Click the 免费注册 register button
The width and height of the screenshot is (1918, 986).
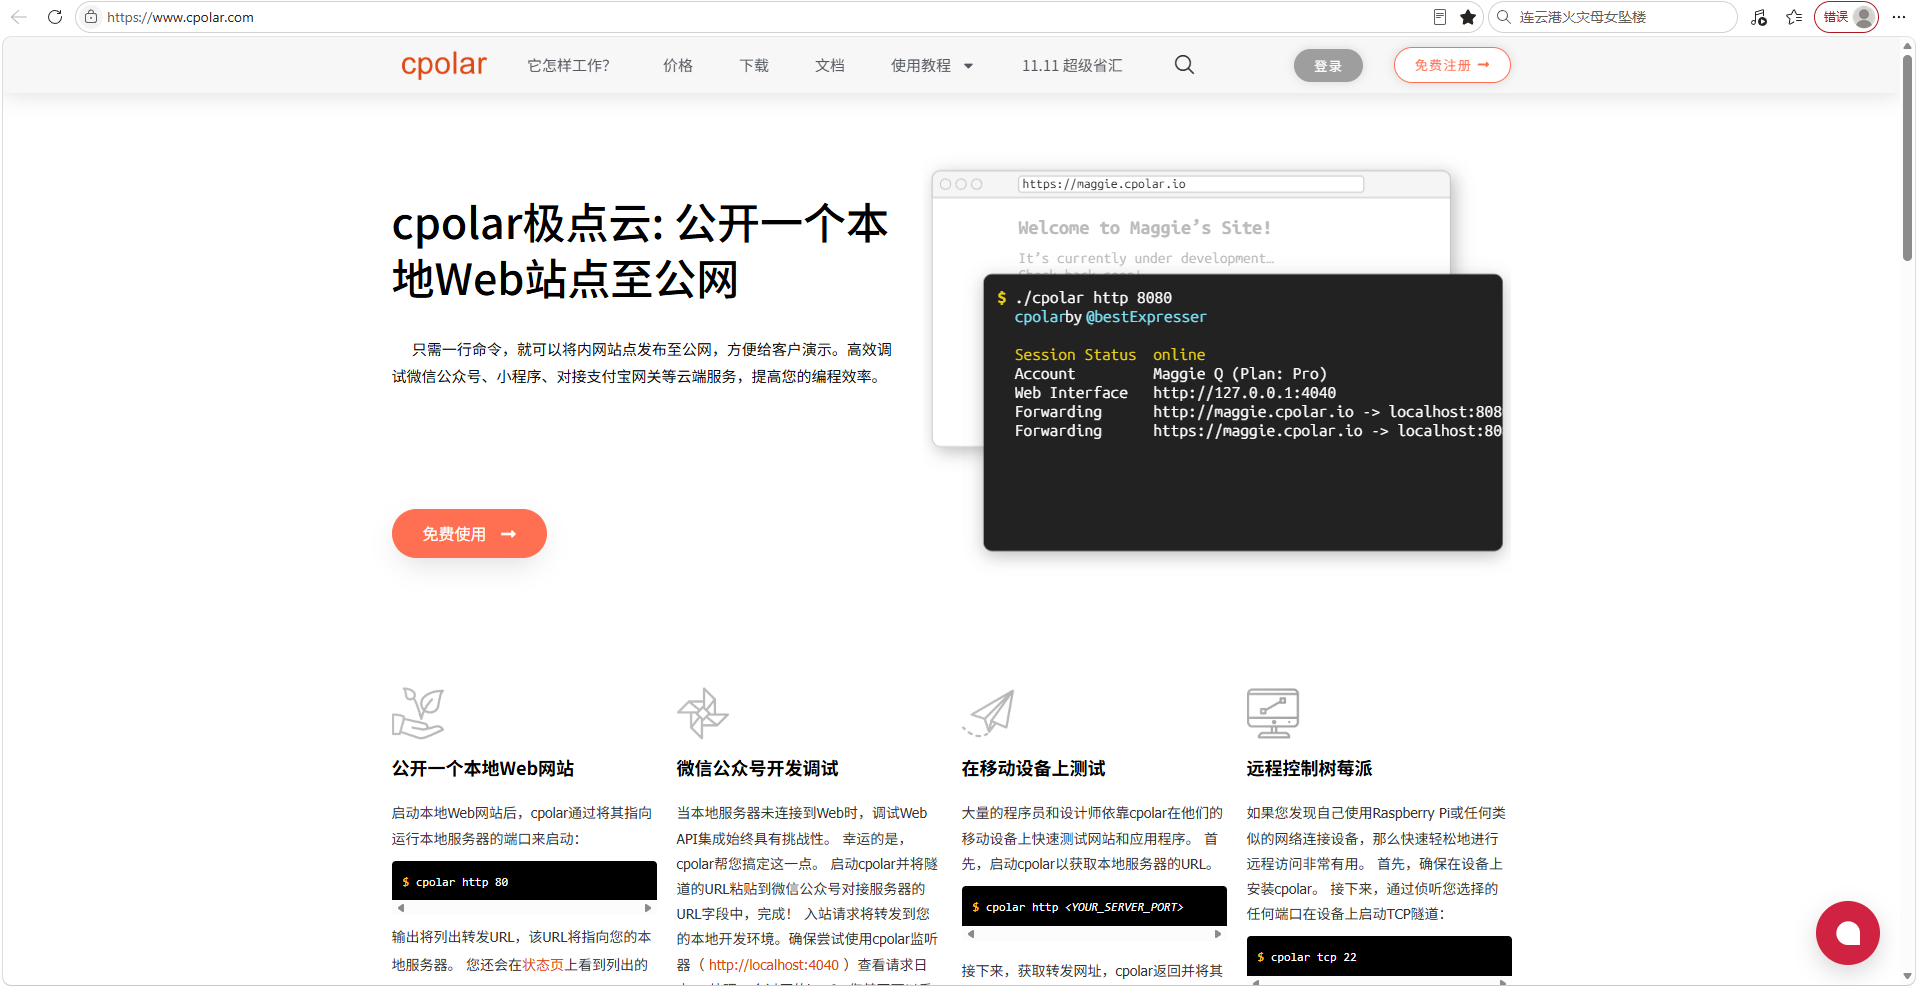pyautogui.click(x=1452, y=65)
